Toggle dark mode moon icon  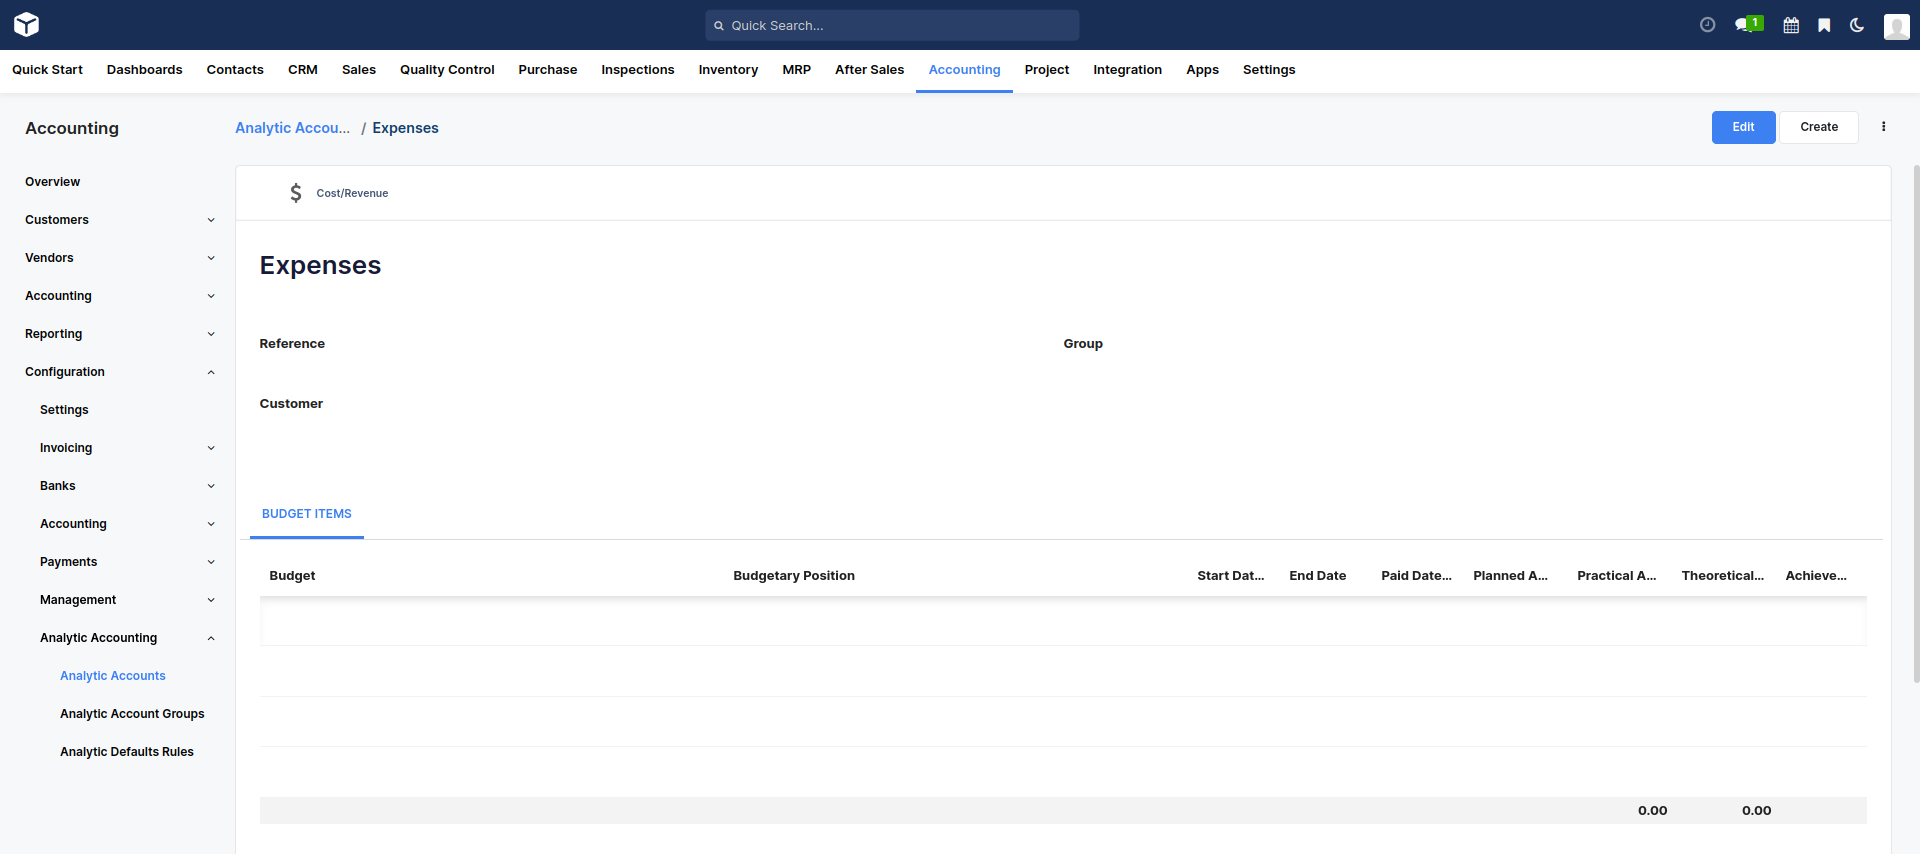[x=1857, y=25]
